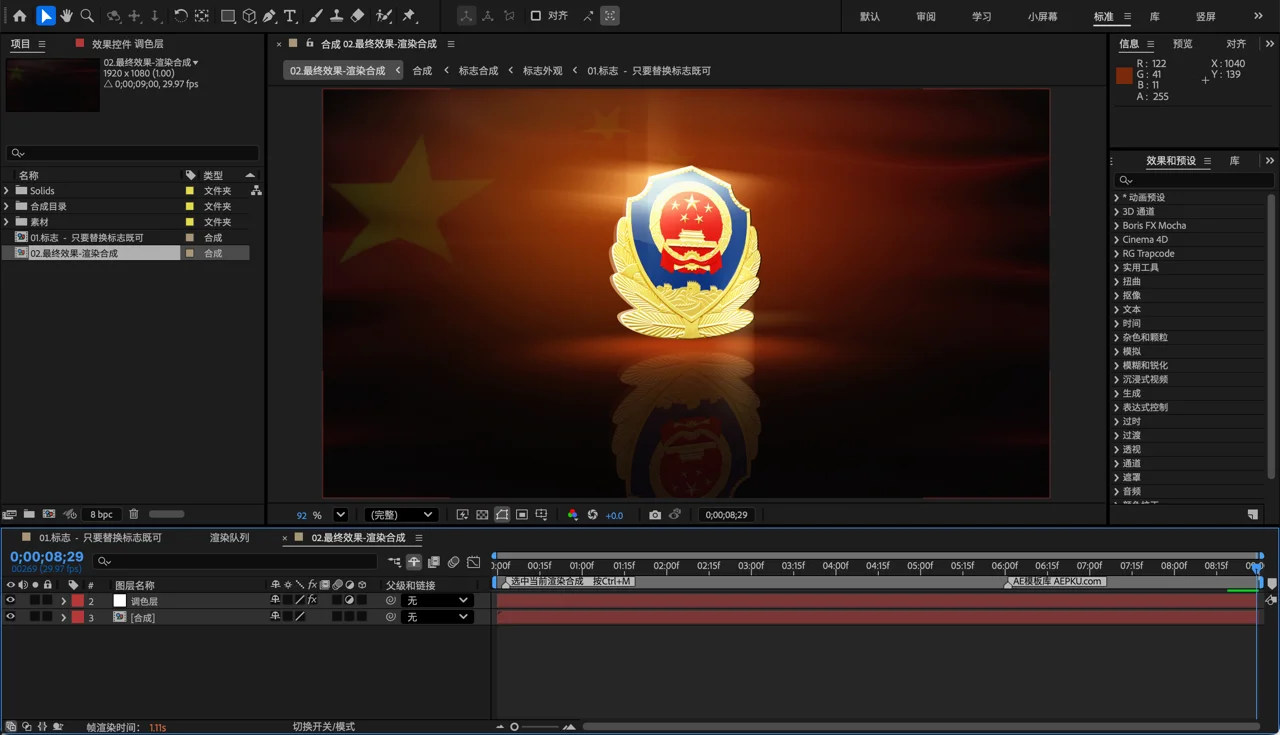The image size is (1280, 735).
Task: Select the Orbit camera tool
Action: coord(113,16)
